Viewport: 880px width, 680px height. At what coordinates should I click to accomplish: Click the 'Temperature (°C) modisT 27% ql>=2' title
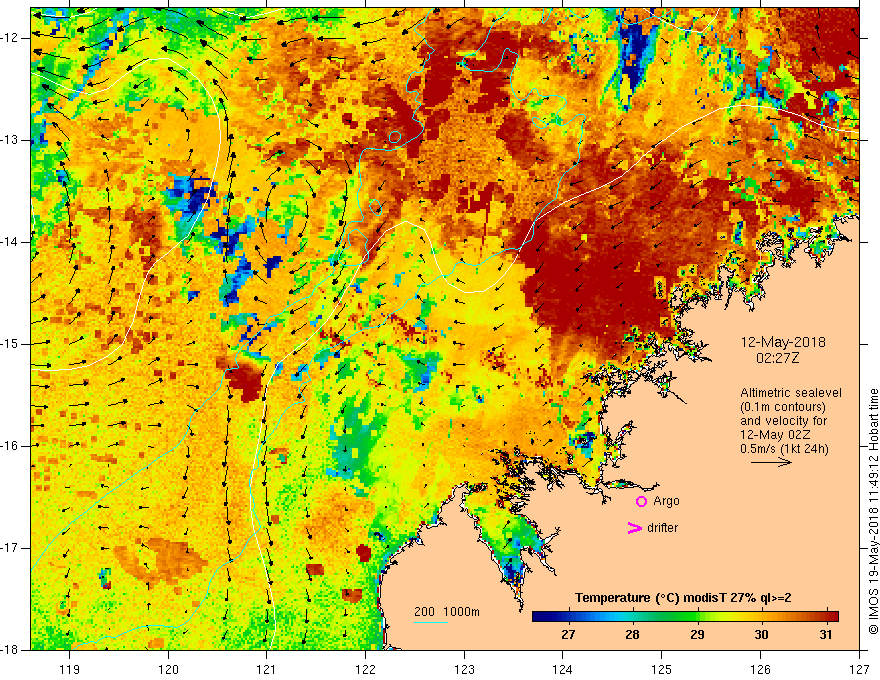tap(683, 598)
